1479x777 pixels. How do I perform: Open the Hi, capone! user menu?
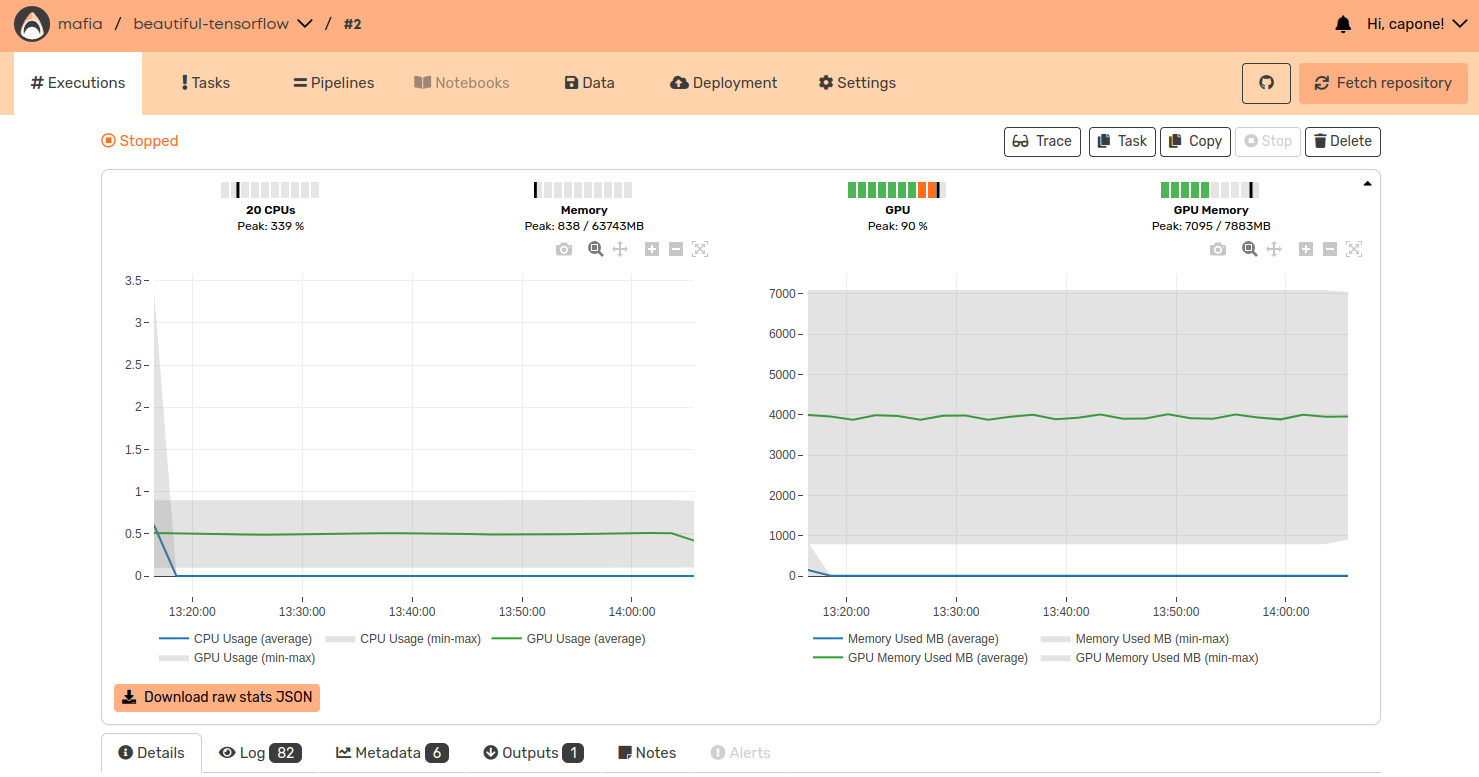(x=1419, y=24)
